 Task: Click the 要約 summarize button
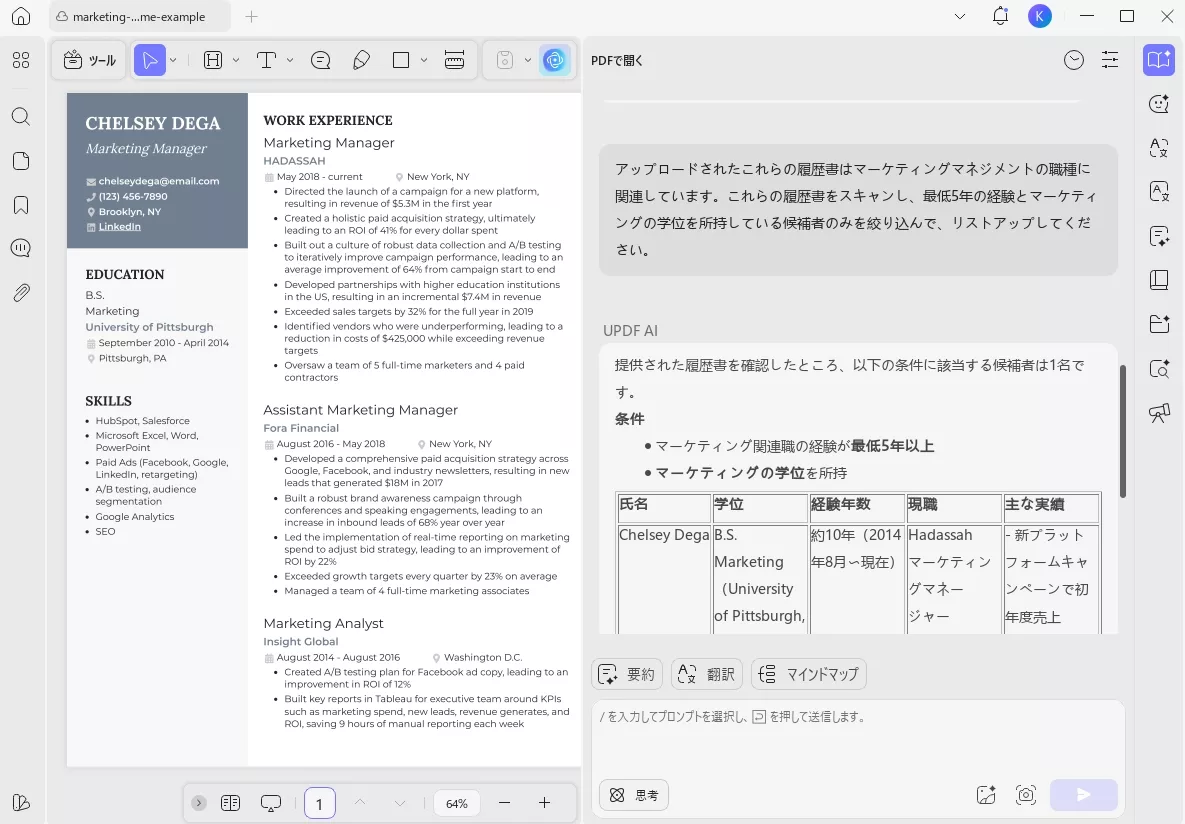click(x=627, y=674)
